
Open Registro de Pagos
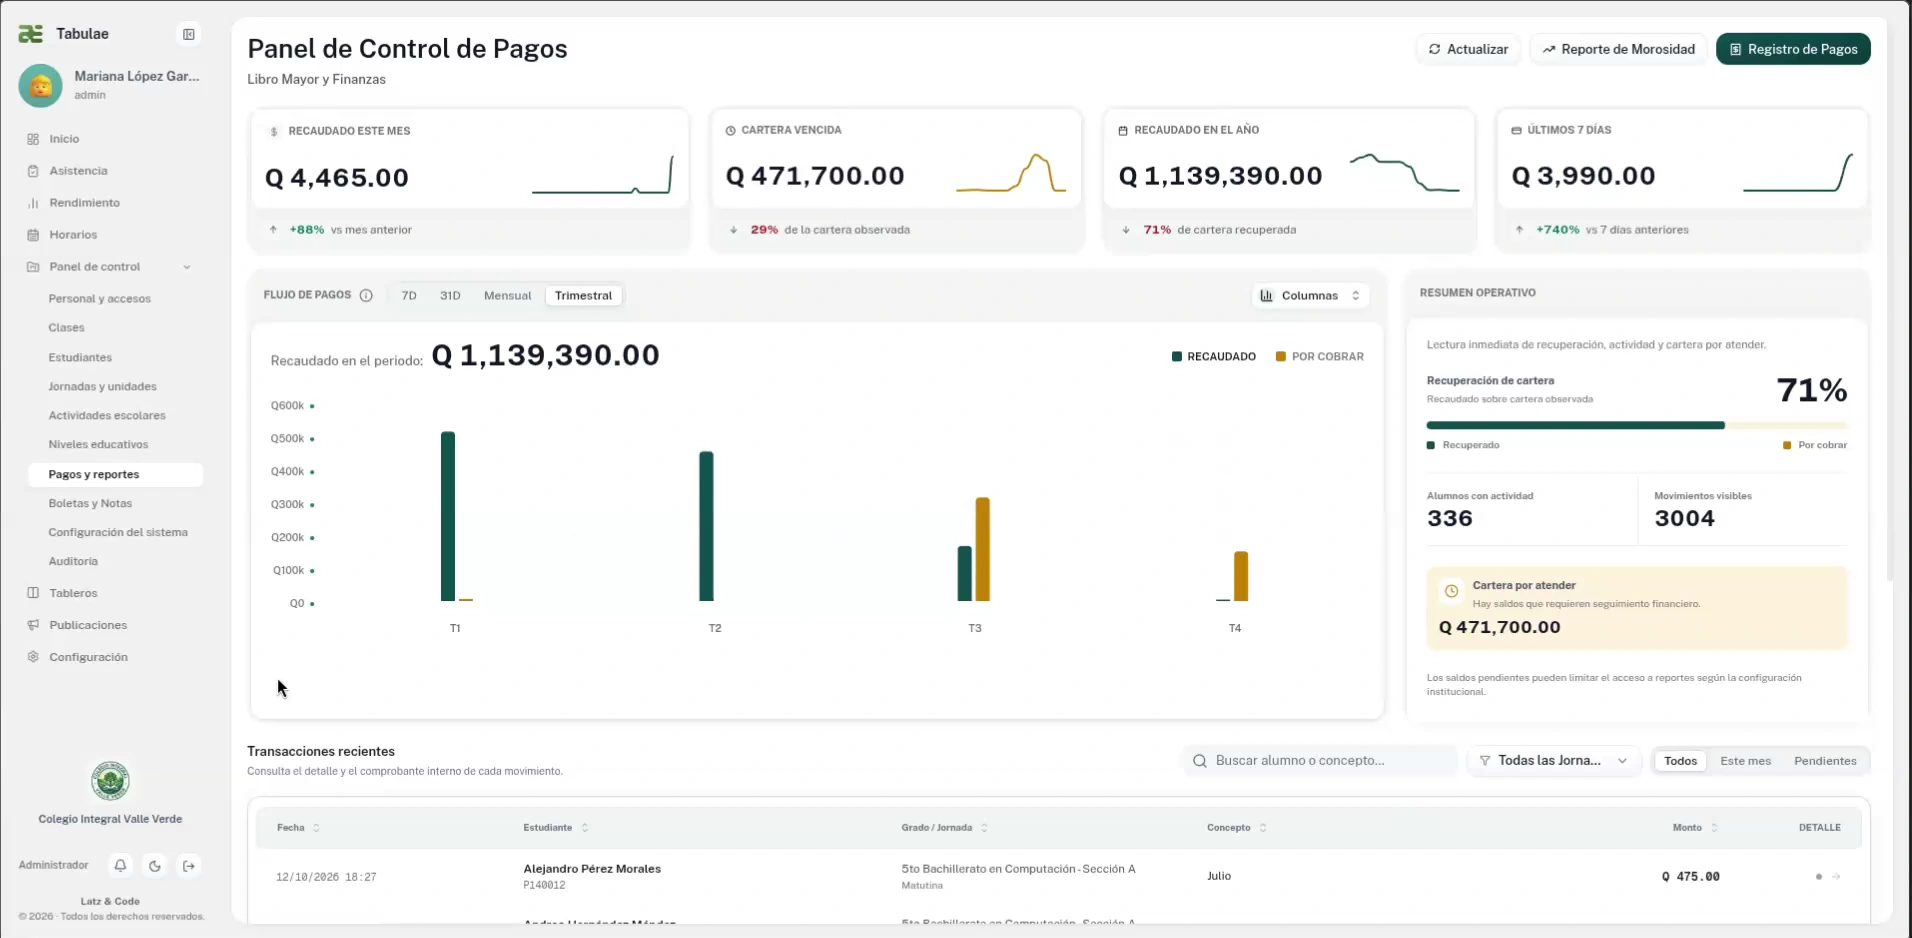[1793, 49]
